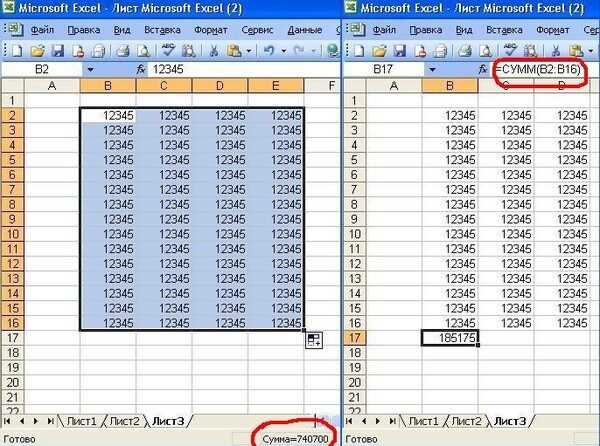Image resolution: width=600 pixels, height=446 pixels.
Task: Click the Print icon in right window toolbar
Action: coord(465,51)
